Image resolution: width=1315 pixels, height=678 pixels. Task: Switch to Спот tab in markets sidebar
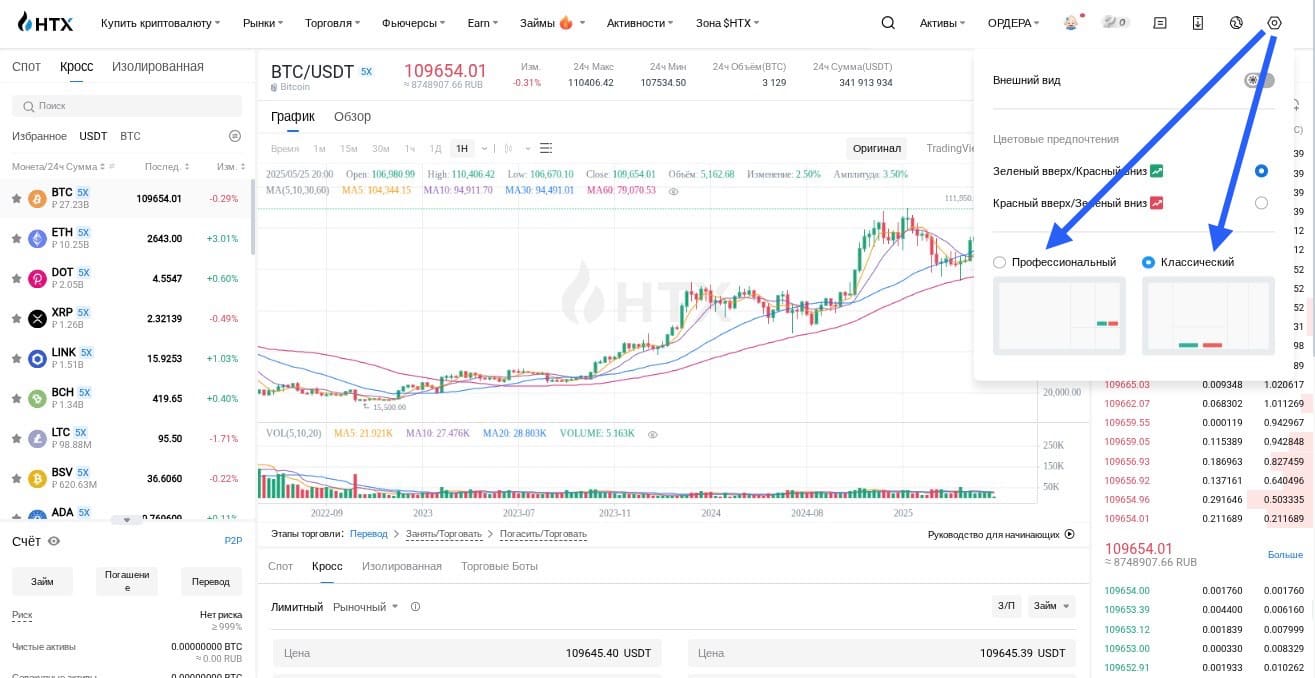click(x=26, y=66)
